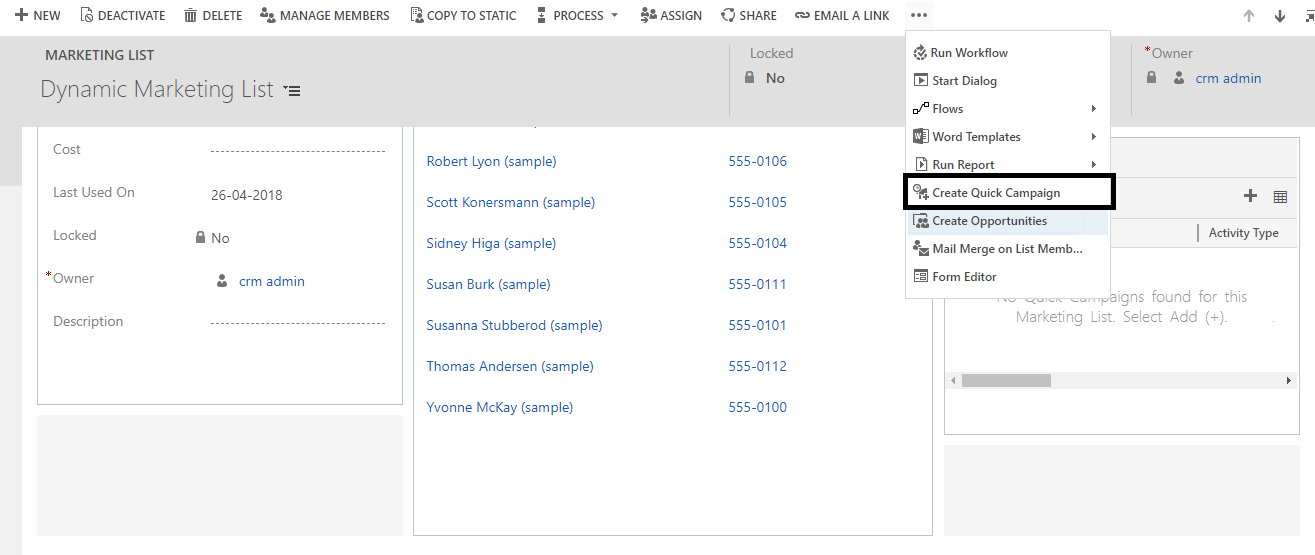Add a Quick Campaign with plus icon
Screen dimensions: 1315x555
pyautogui.click(x=1250, y=196)
